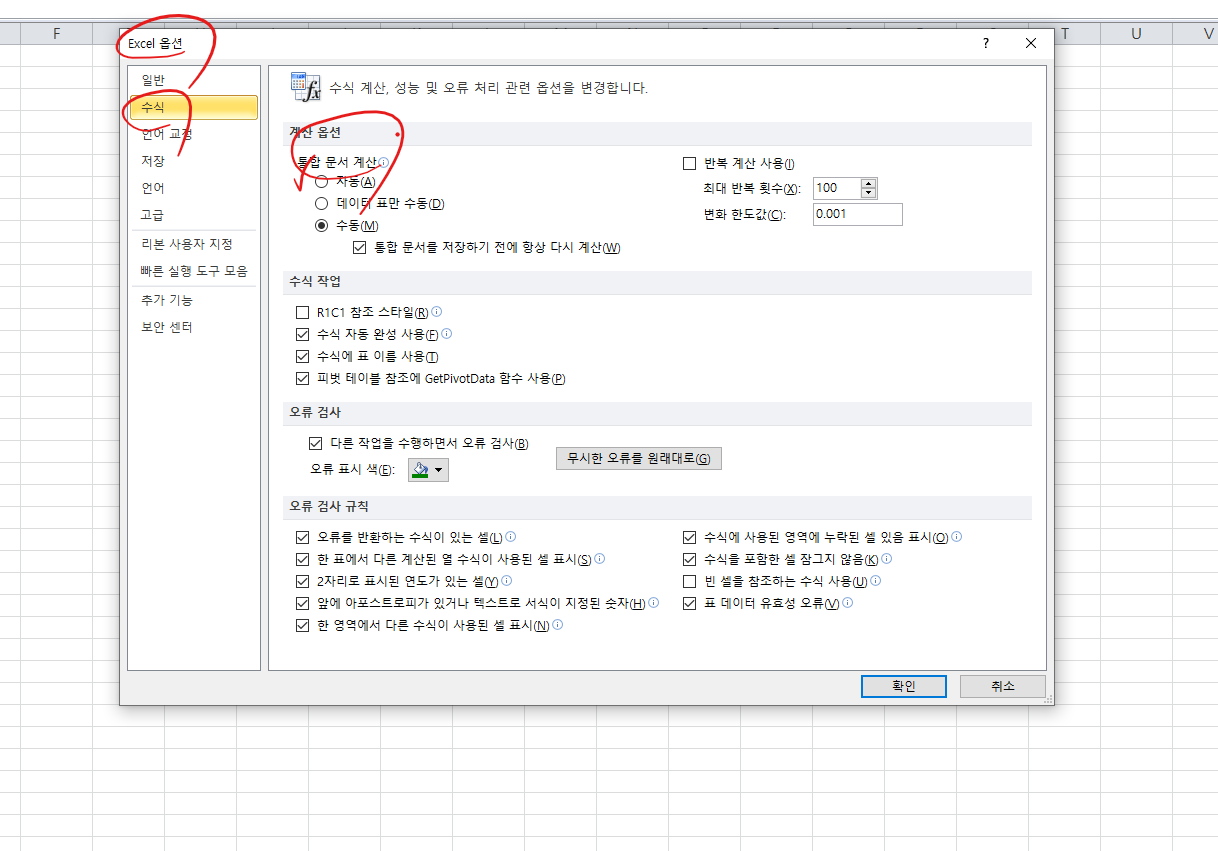1218x851 pixels.
Task: Open the 고급 options category
Action: click(x=193, y=215)
